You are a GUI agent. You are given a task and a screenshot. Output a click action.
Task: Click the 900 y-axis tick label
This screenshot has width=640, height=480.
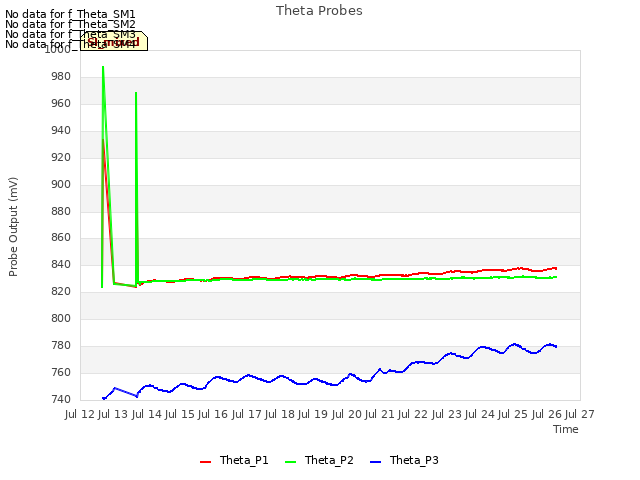[x=61, y=184]
